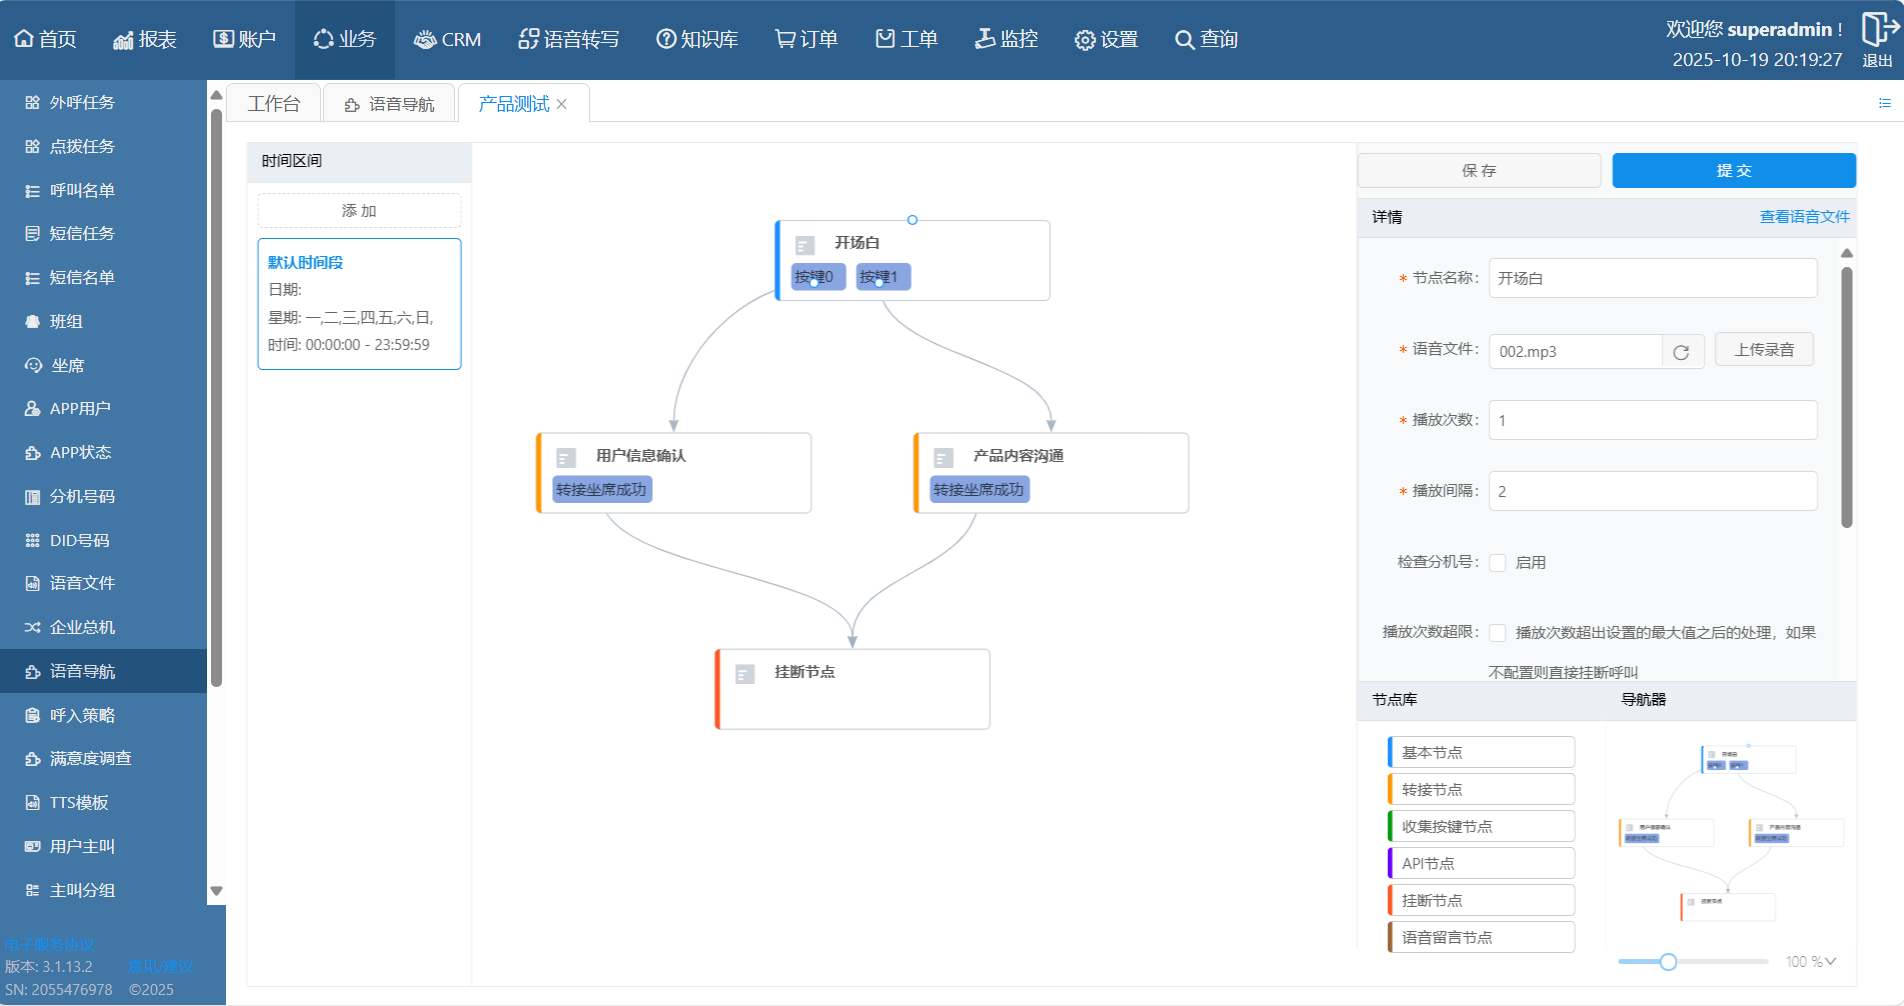
Task: Click the navigator zoom slider handle
Action: click(x=1668, y=961)
